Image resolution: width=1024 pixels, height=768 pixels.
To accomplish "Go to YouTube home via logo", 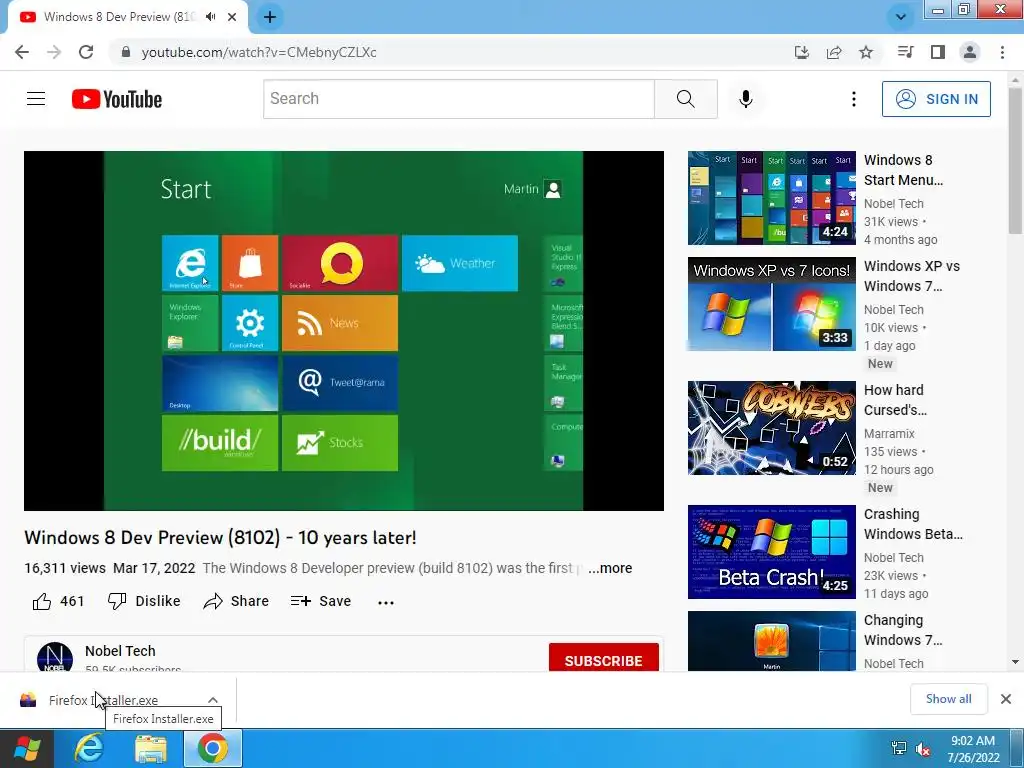I will [117, 99].
